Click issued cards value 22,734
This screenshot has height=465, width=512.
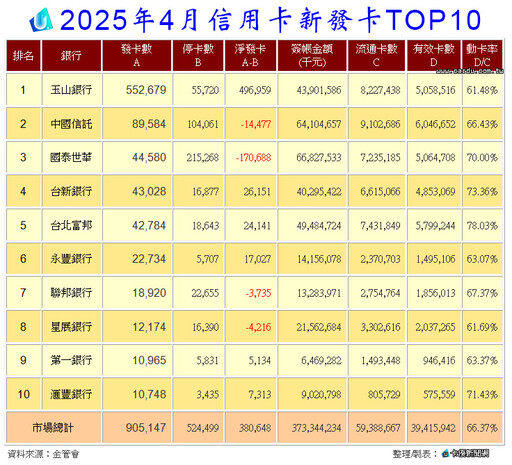point(149,259)
